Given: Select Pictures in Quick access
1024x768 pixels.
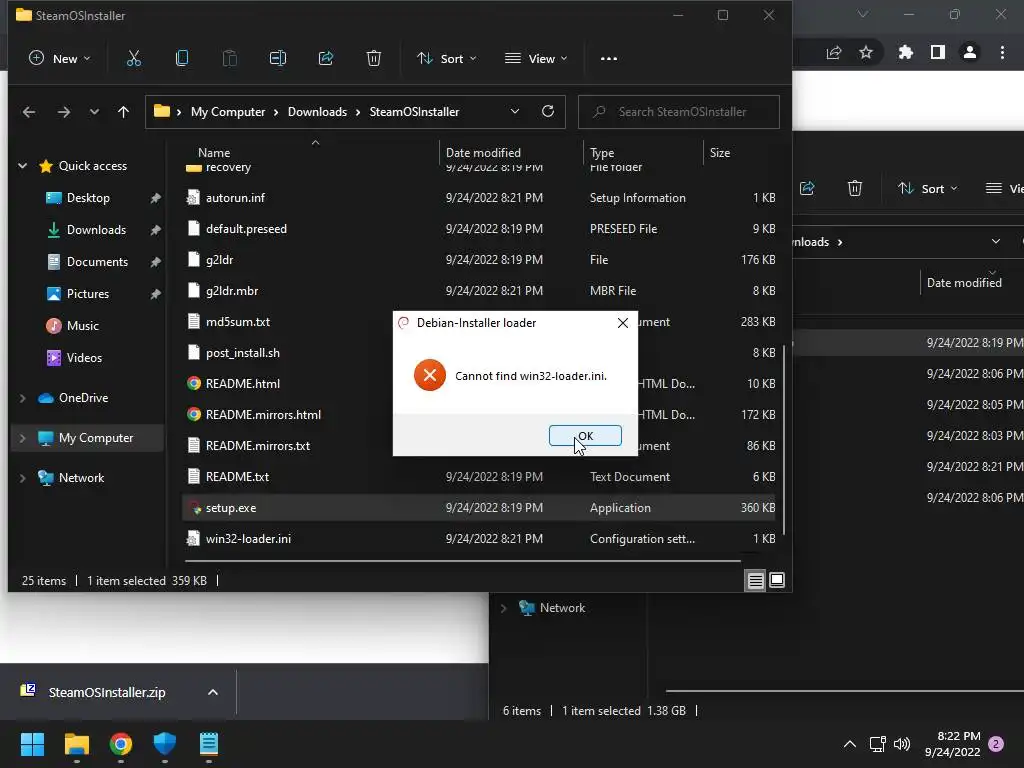Looking at the screenshot, I should pyautogui.click(x=88, y=294).
